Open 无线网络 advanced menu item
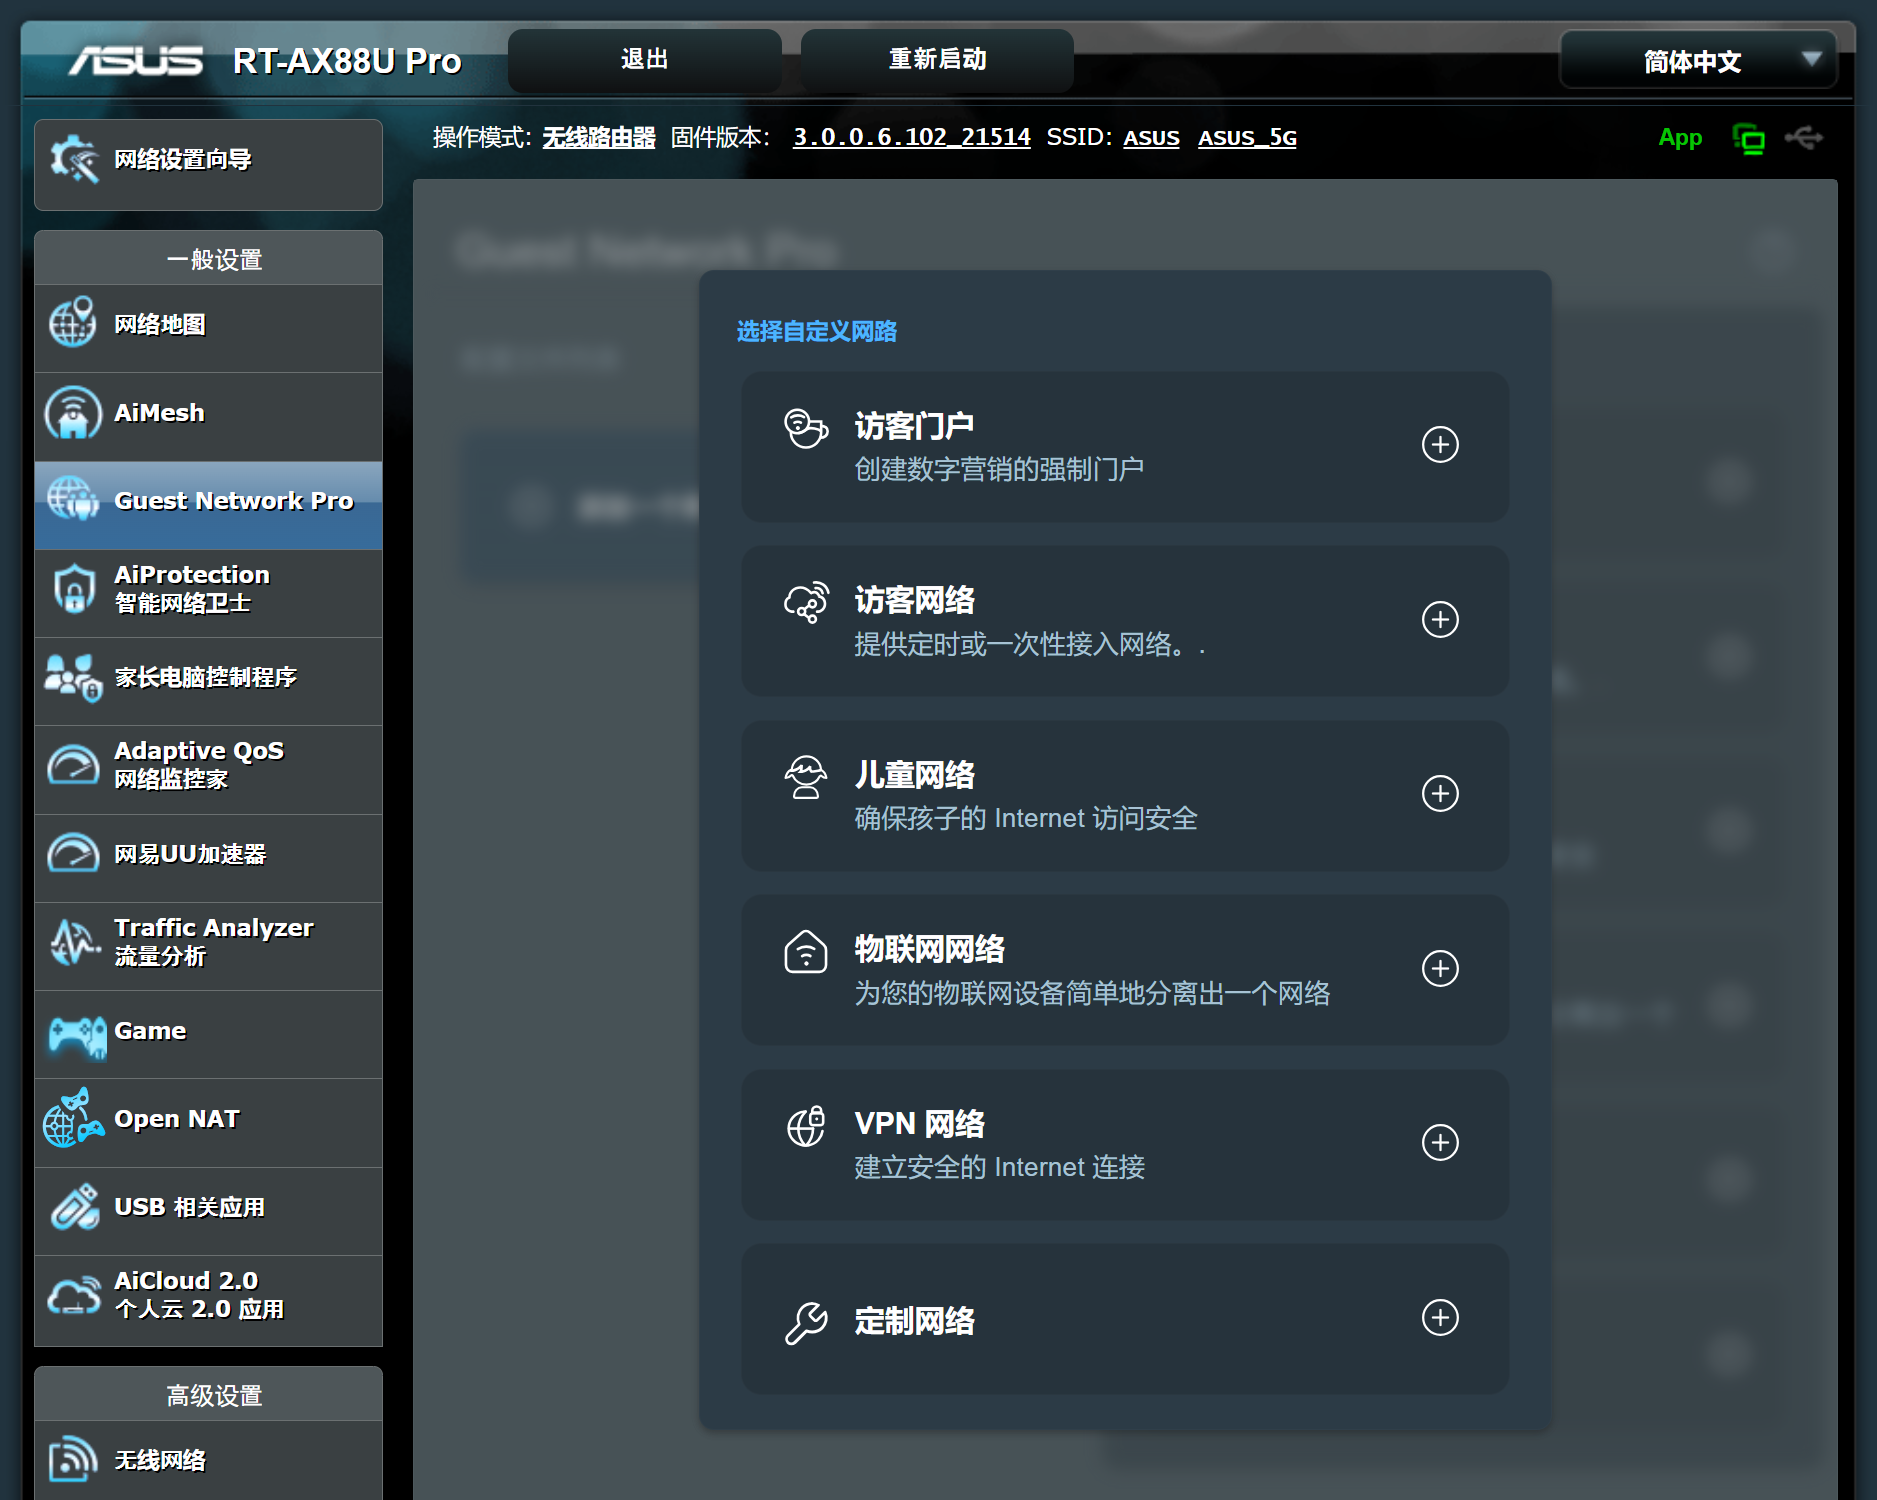The image size is (1877, 1500). pos(208,1459)
